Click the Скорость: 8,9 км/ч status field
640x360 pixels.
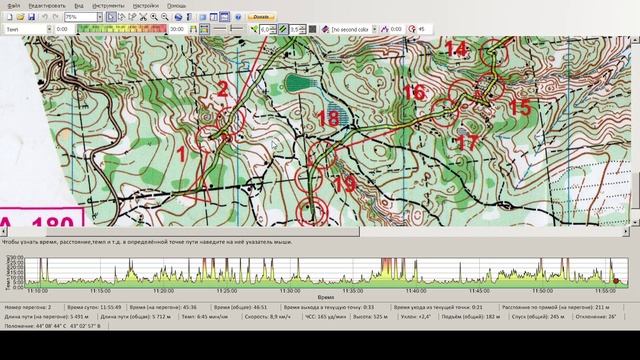pyautogui.click(x=268, y=316)
